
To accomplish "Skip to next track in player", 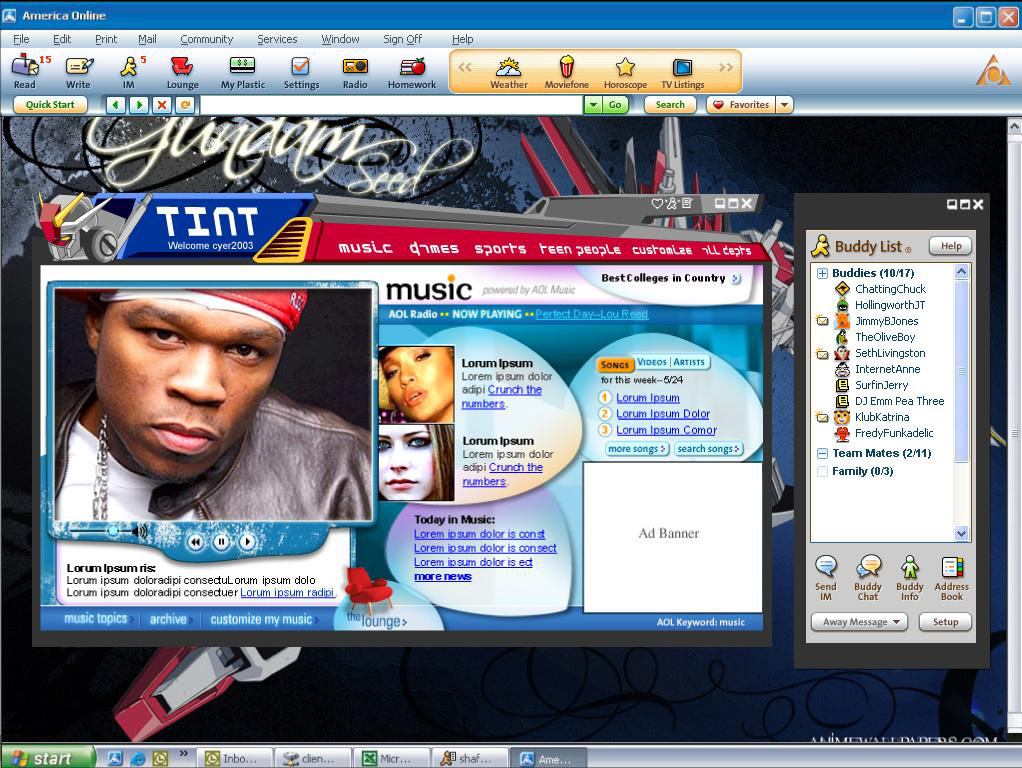I will point(247,541).
